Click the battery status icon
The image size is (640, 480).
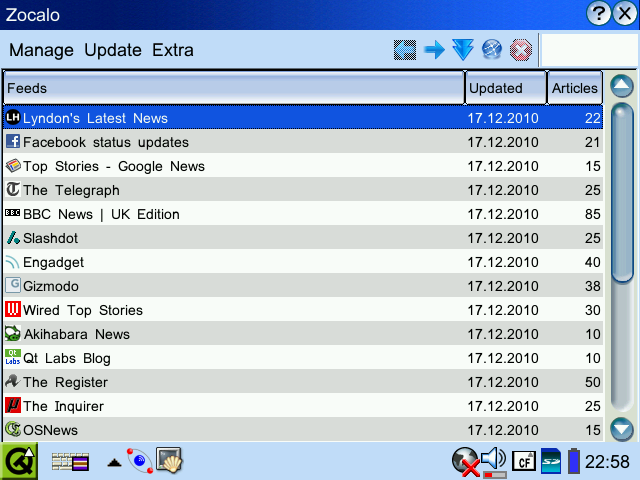[574, 461]
